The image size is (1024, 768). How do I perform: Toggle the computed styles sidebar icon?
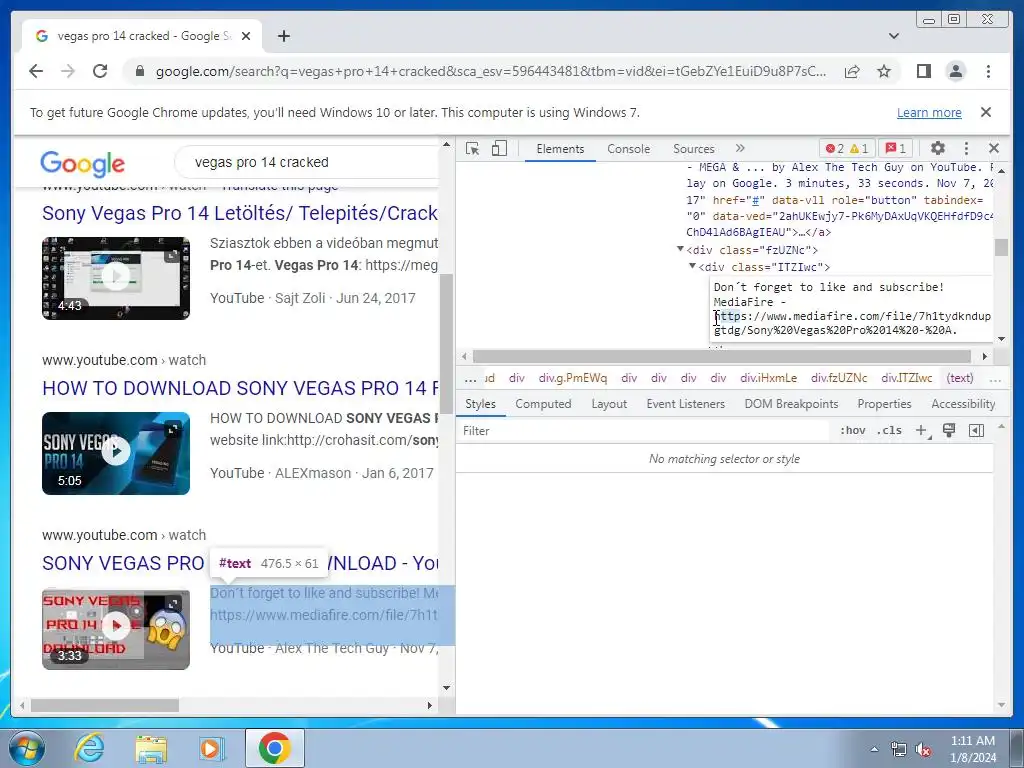[x=976, y=430]
